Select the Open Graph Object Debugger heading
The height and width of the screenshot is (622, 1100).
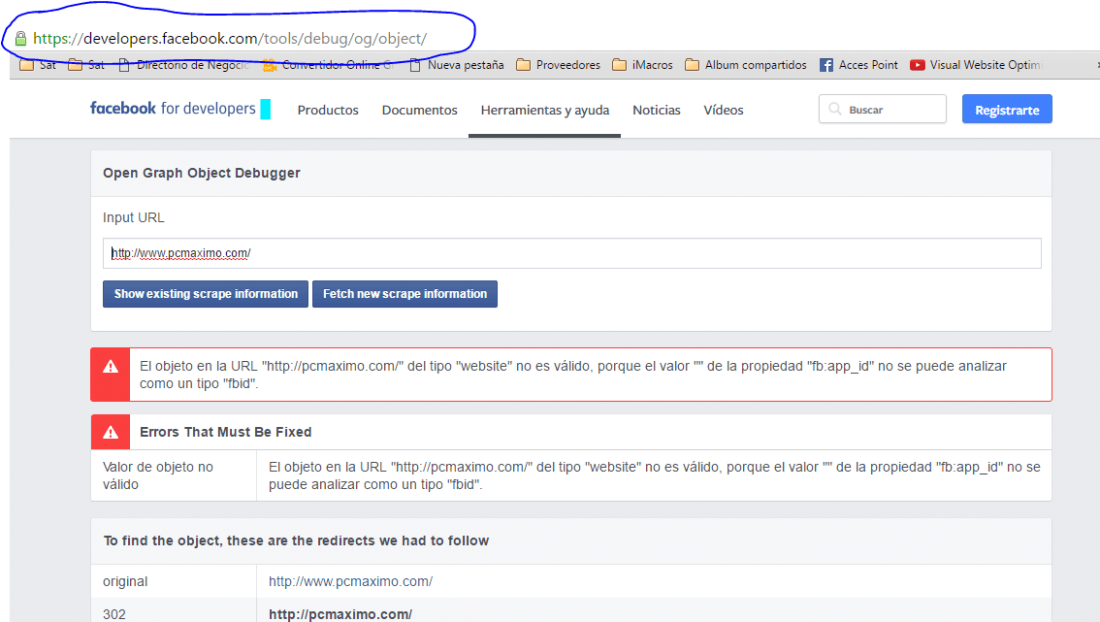click(201, 173)
